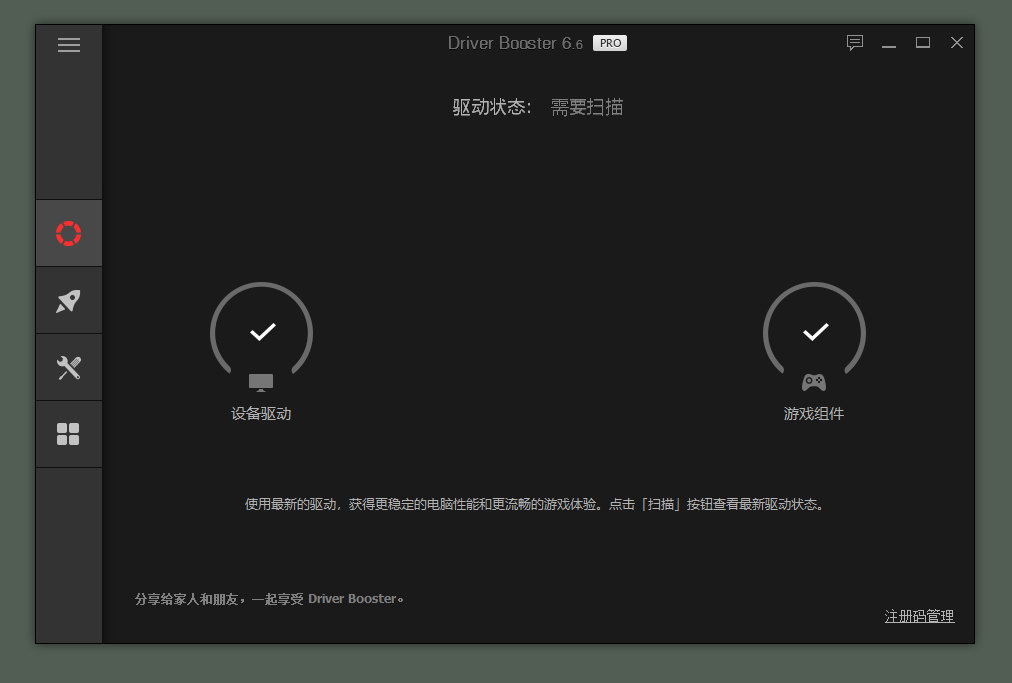The width and height of the screenshot is (1012, 683).
Task: Open the Tools wrench icon in sidebar
Action: (x=68, y=366)
